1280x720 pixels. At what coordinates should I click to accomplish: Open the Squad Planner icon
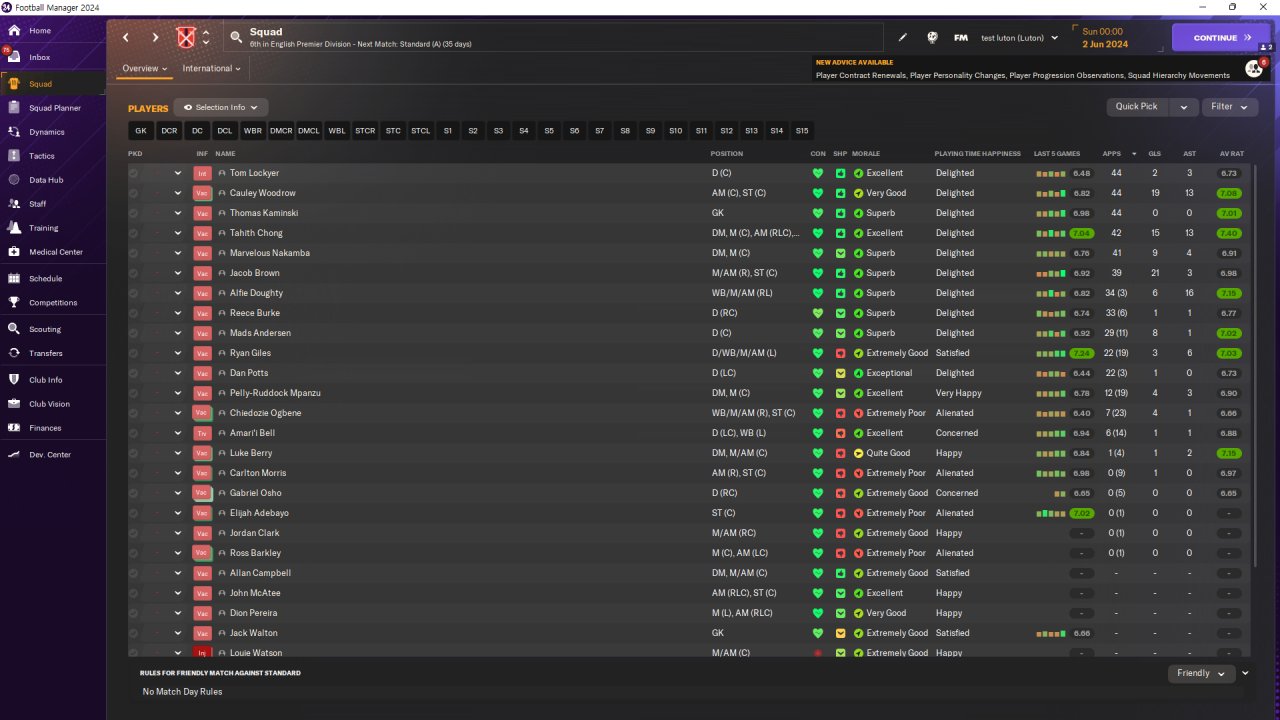point(14,107)
